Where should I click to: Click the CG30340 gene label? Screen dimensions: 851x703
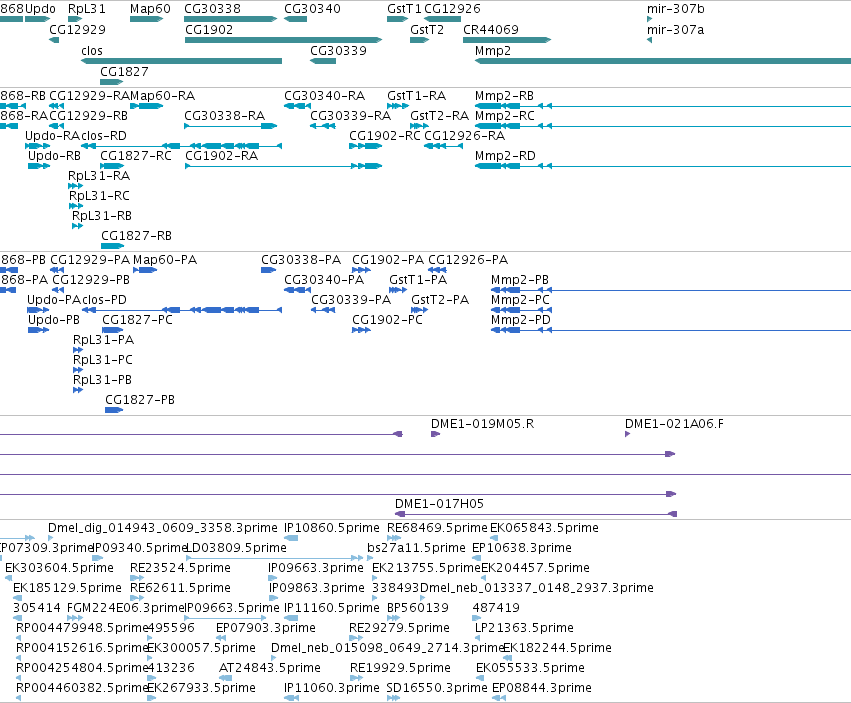[x=313, y=9]
